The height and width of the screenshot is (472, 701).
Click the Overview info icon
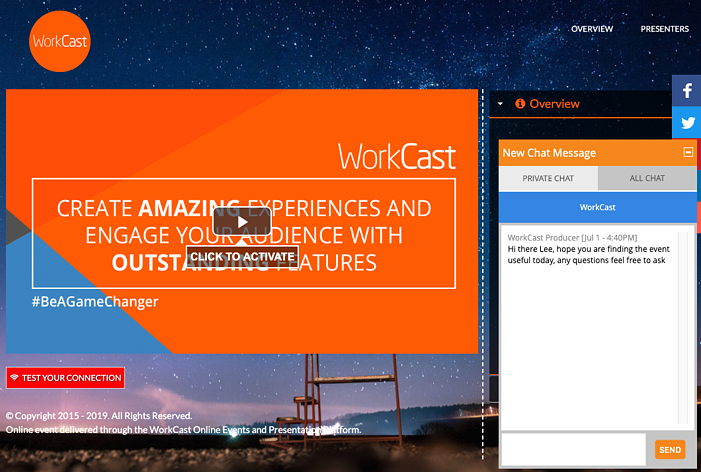[x=520, y=104]
